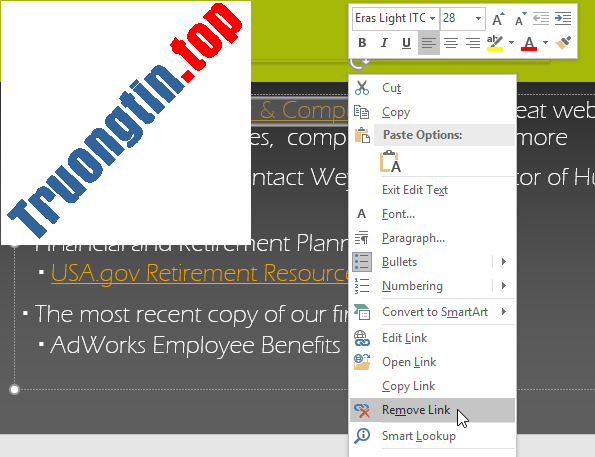Click the Font letter A icon
The height and width of the screenshot is (457, 595).
tap(362, 214)
